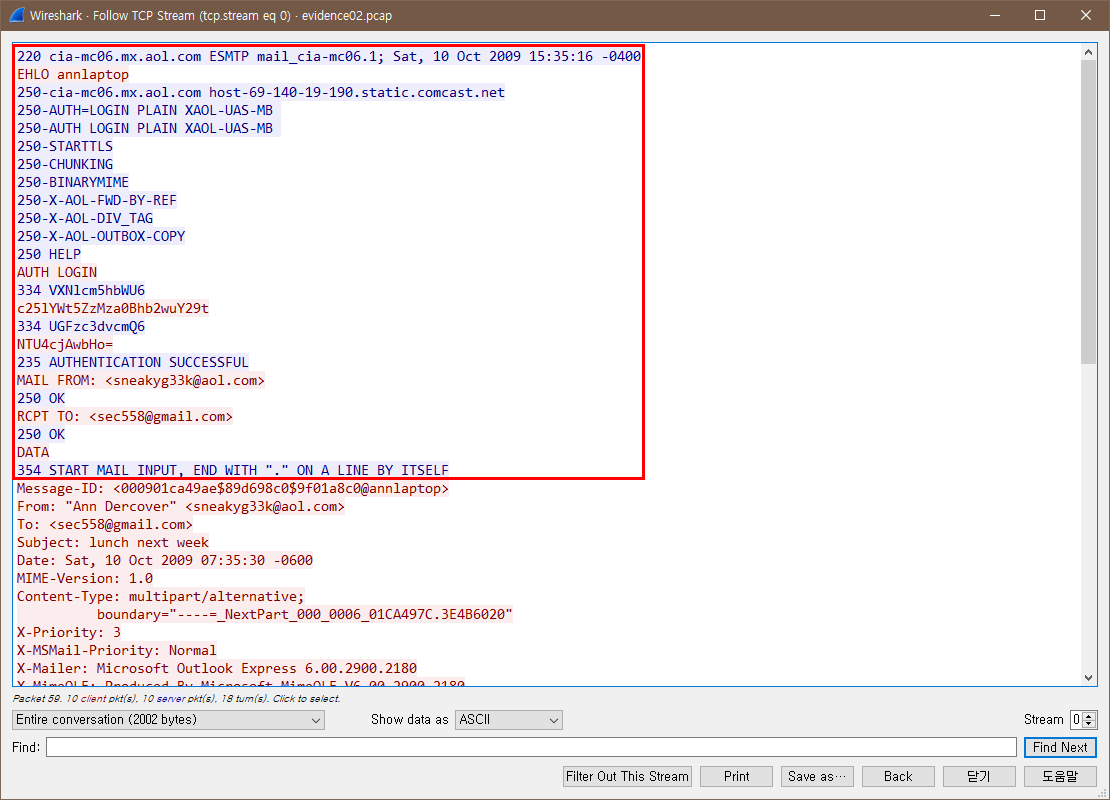1110x800 pixels.
Task: Click 'Content-Type: multipart/alternative;' line
Action: click(161, 597)
